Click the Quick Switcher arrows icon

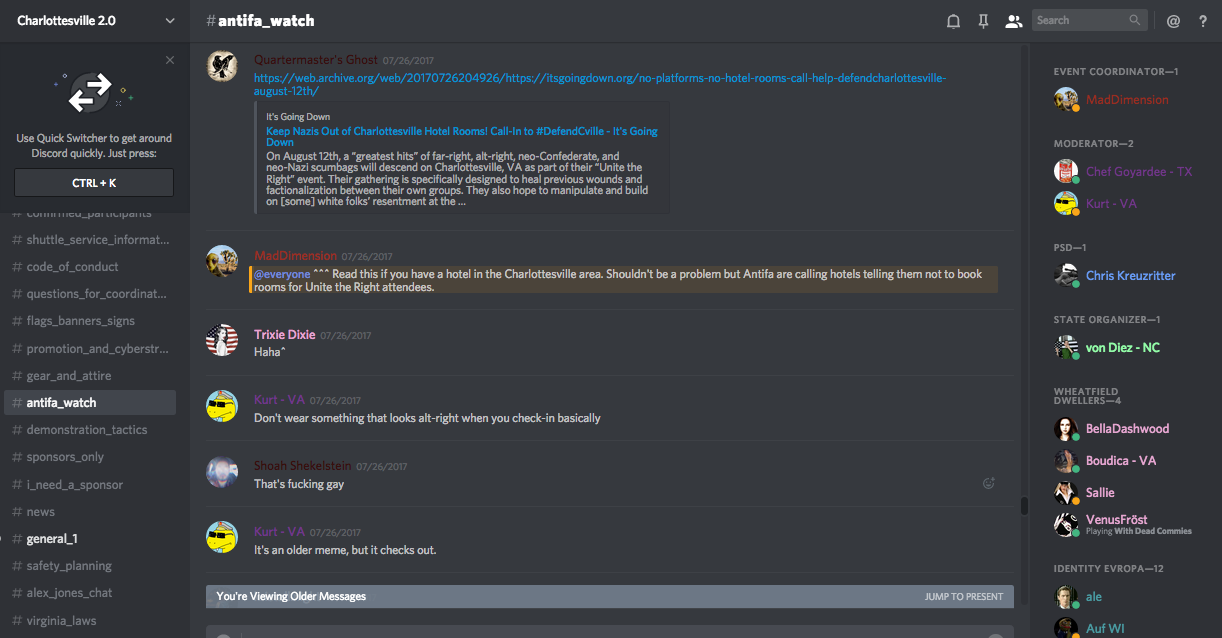click(90, 93)
